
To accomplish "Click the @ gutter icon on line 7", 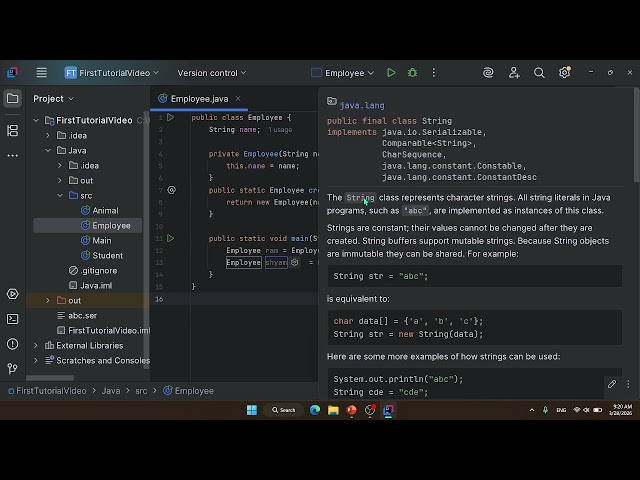I will 171,190.
